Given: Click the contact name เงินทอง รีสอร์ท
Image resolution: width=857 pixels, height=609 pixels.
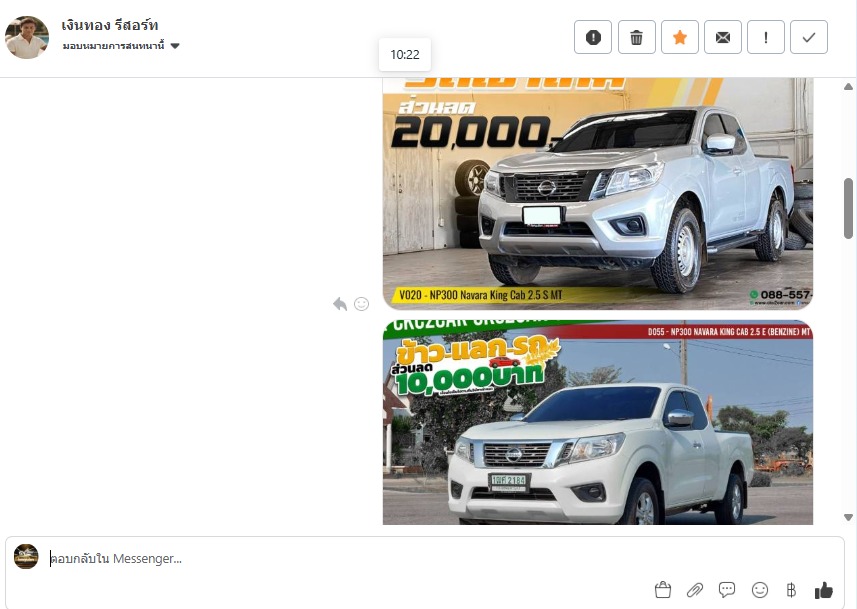Looking at the screenshot, I should (x=109, y=25).
